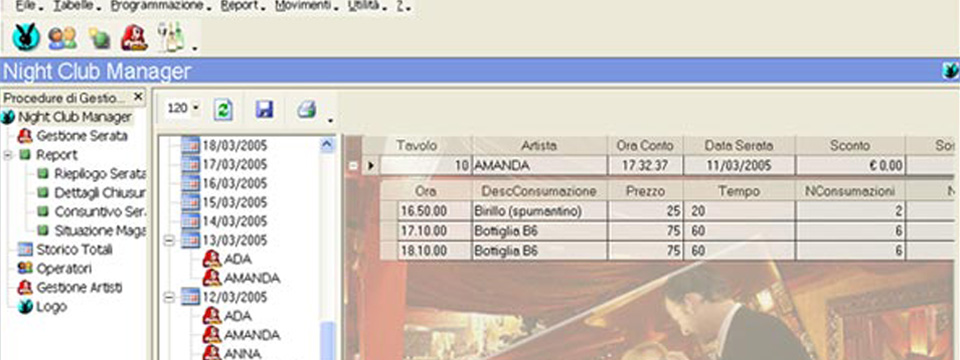The height and width of the screenshot is (360, 960).
Task: Open the File menu
Action: (x=28, y=6)
